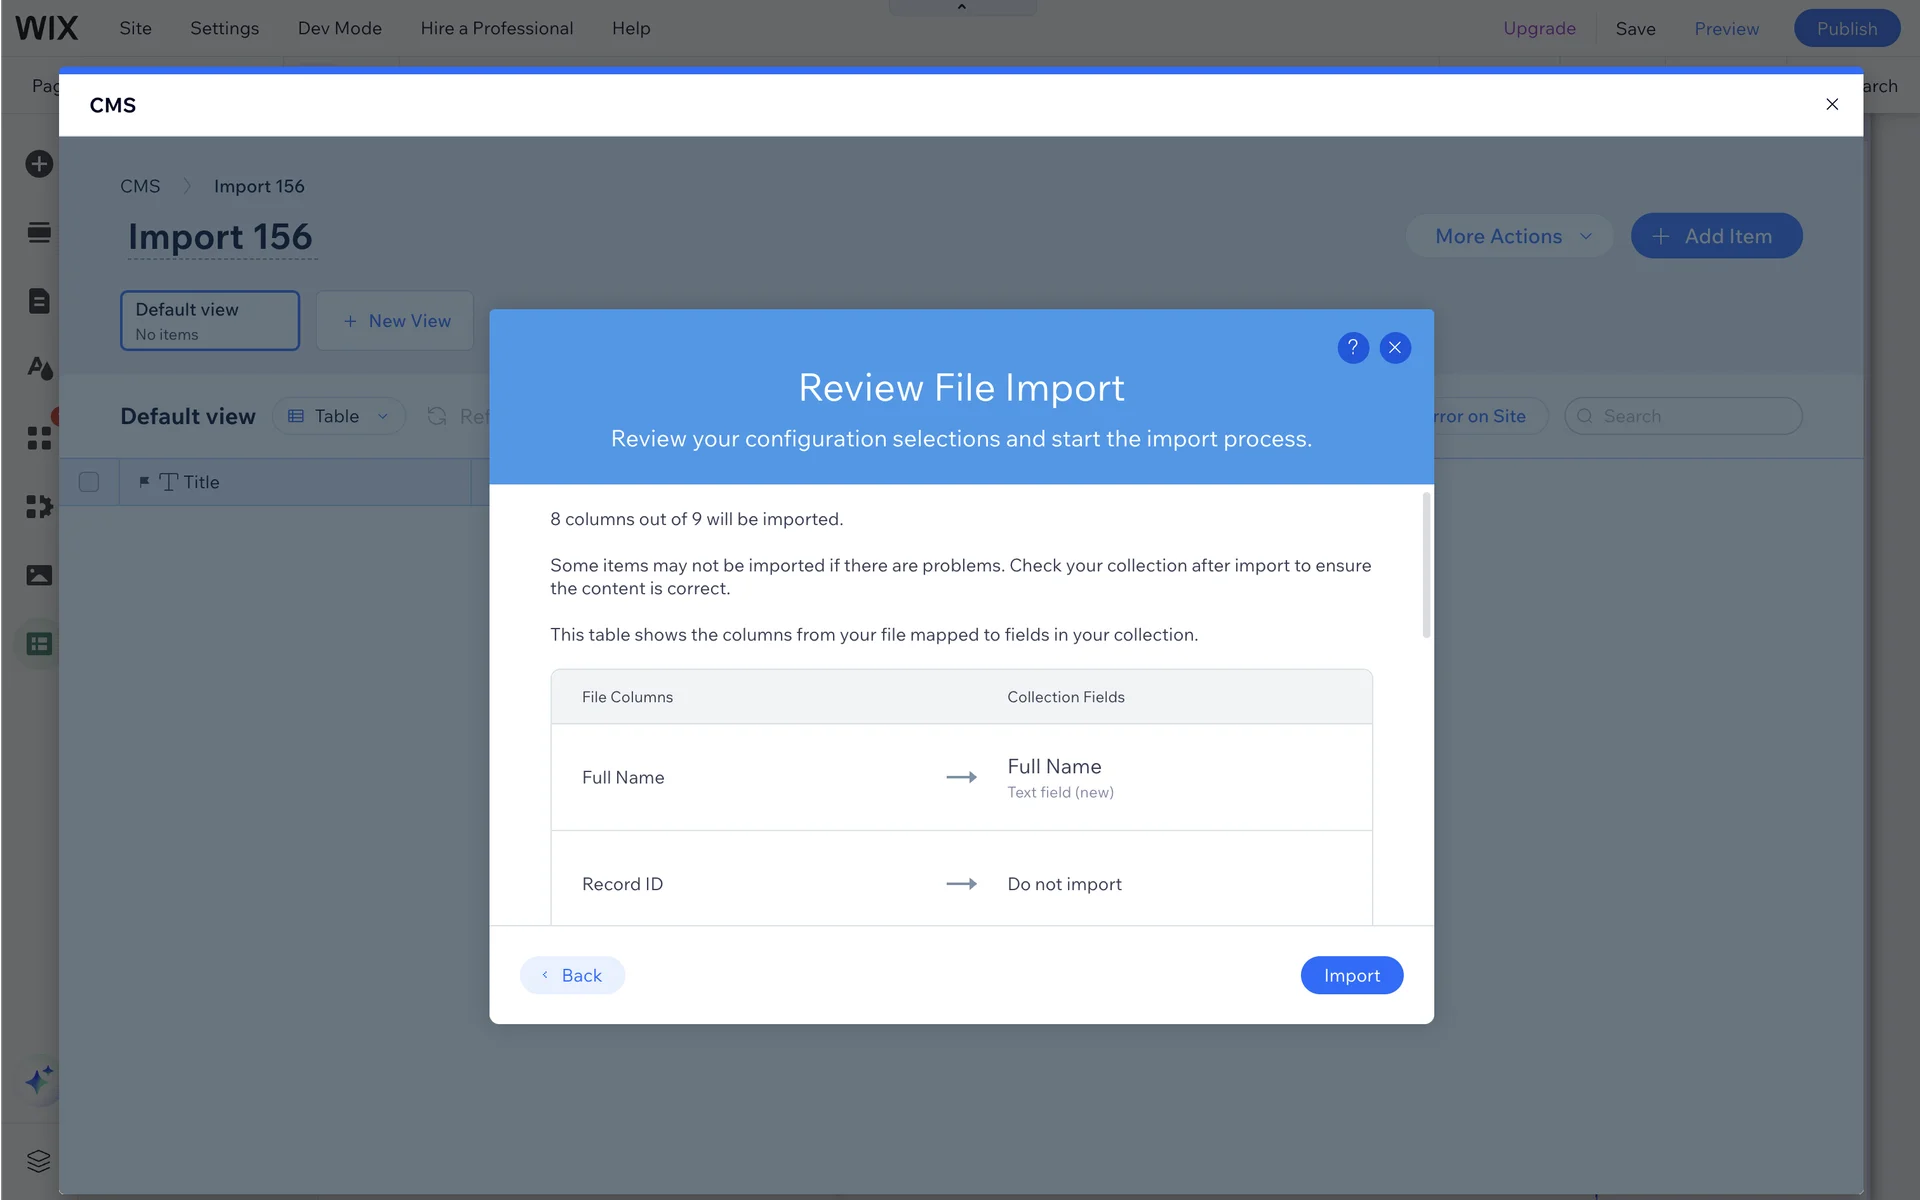Screen dimensions: 1920x1200
Task: Open the CMS table icon in sidebar
Action: pos(39,644)
